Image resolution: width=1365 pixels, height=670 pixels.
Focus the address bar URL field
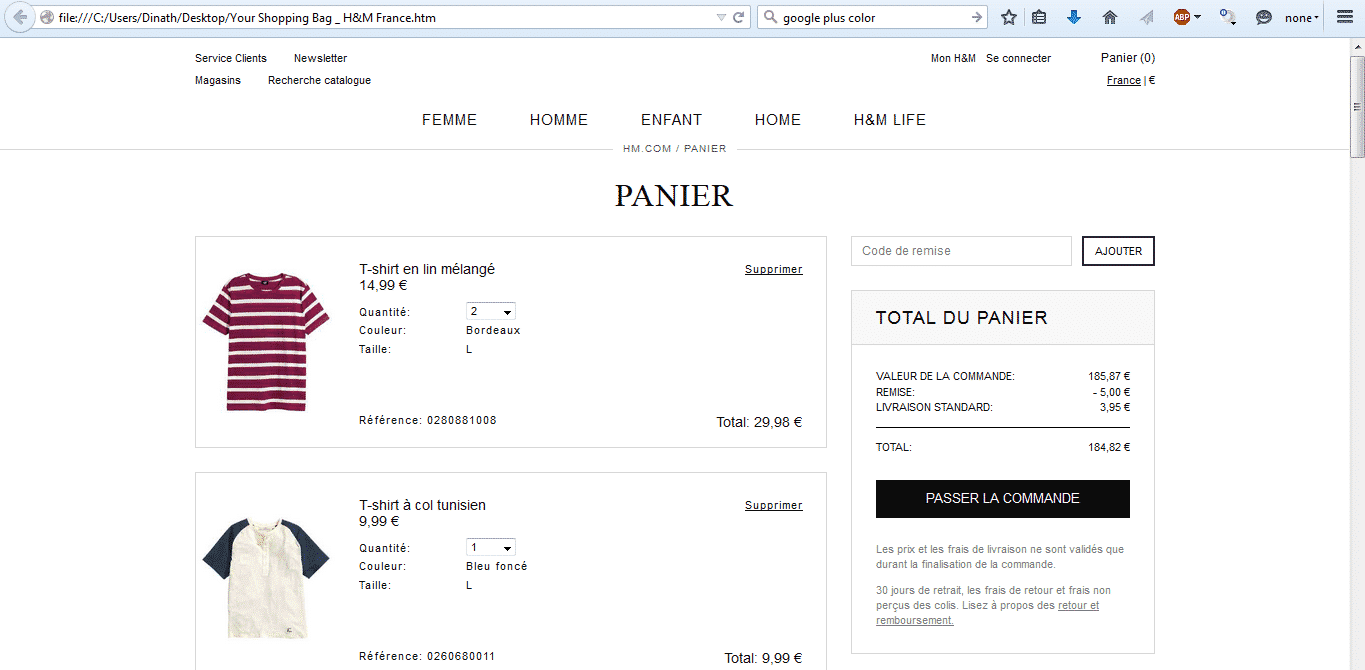pos(385,17)
